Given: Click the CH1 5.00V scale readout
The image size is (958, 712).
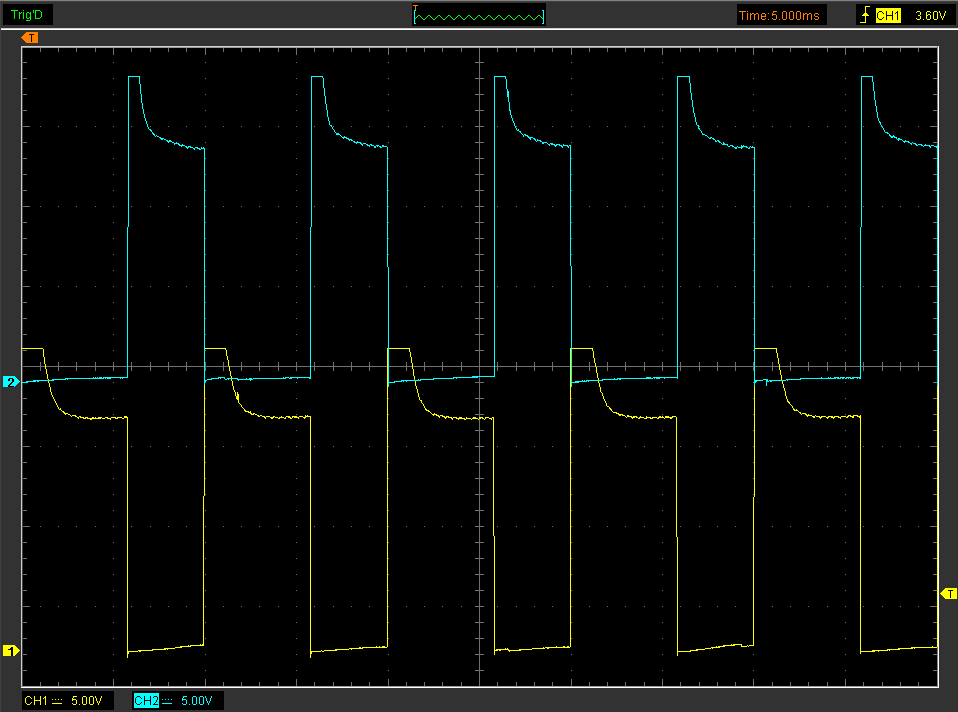Looking at the screenshot, I should point(86,701).
